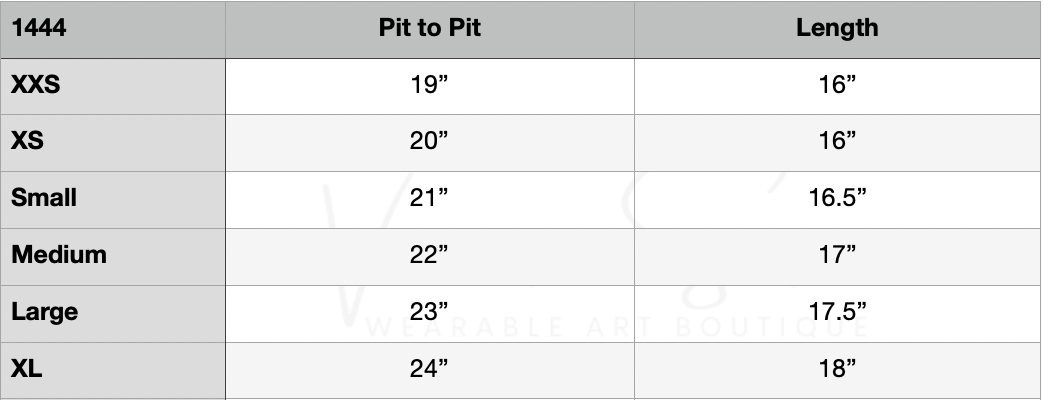This screenshot has height=400, width=1044.
Task: Select the XL size row label
Action: pos(27,369)
